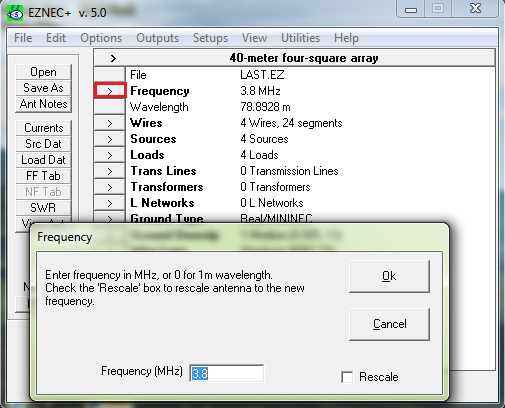Open the Setups menu
This screenshot has width=505, height=408.
210,38
